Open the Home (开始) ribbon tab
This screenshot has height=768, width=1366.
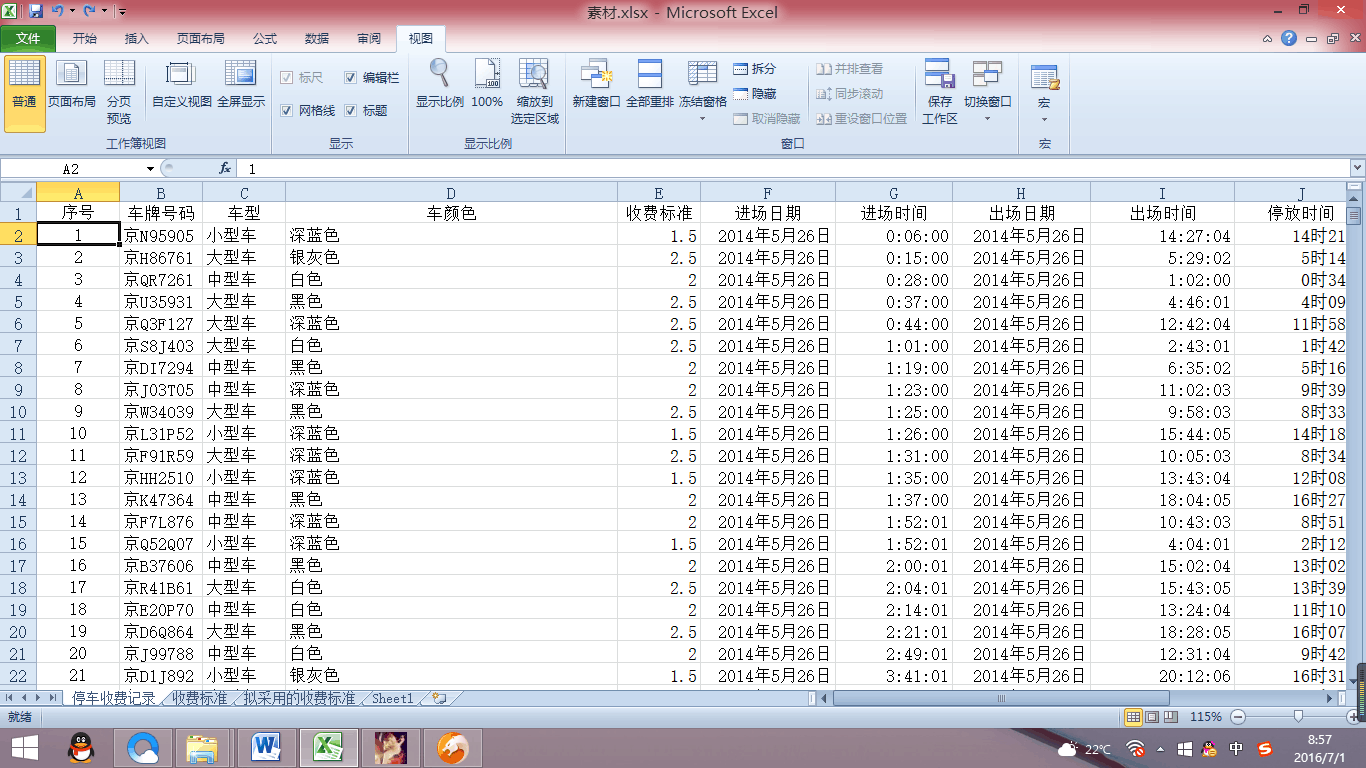[85, 38]
